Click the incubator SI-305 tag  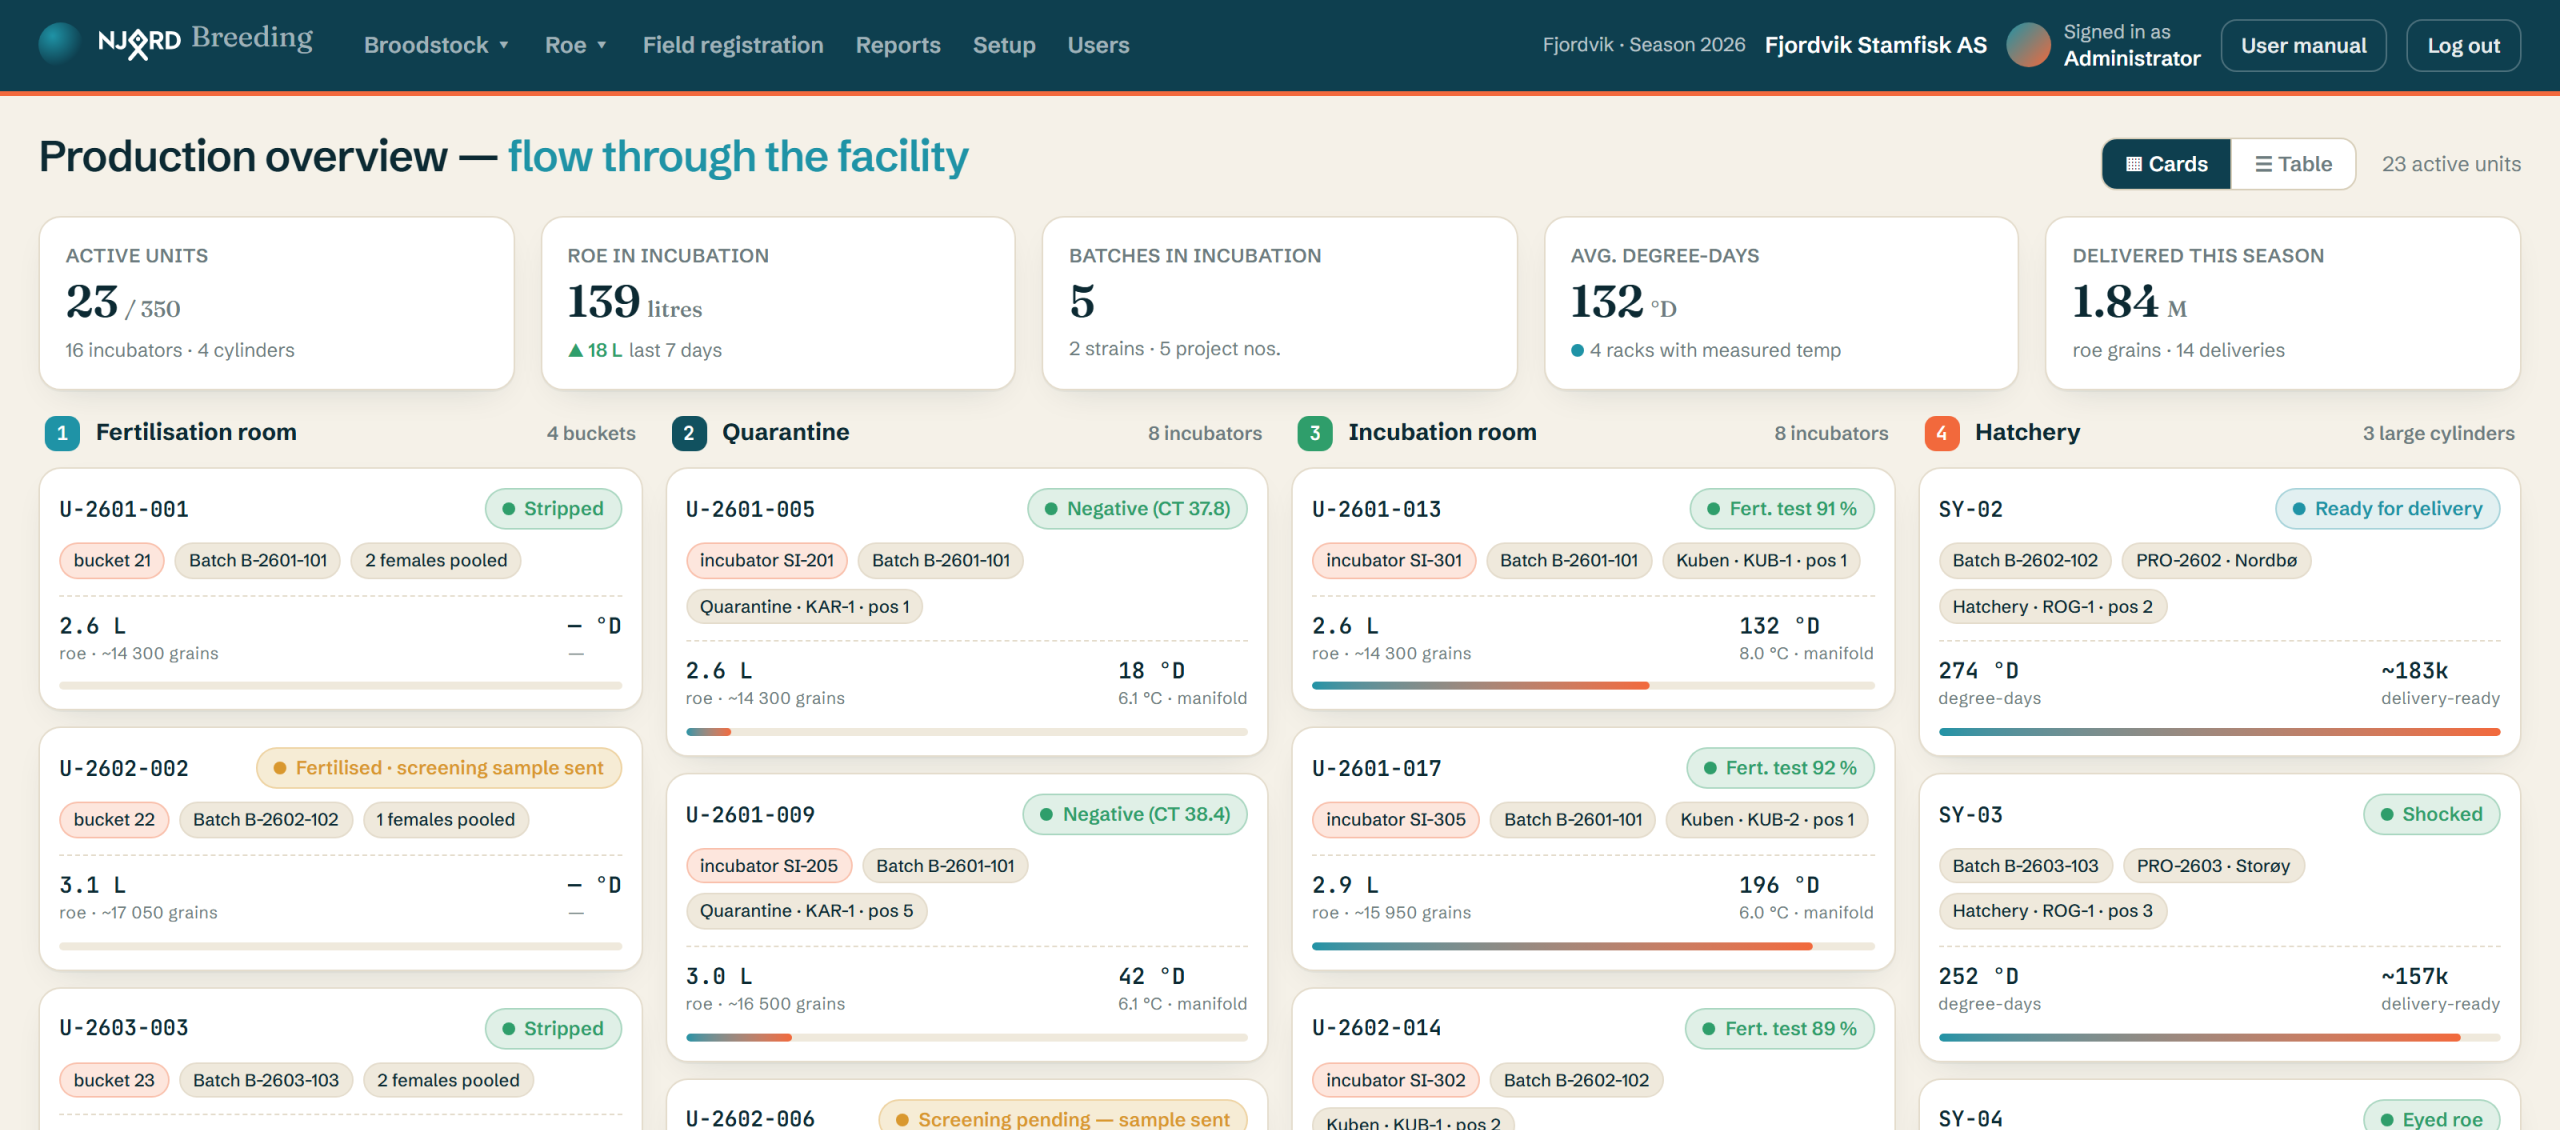pos(1396,819)
